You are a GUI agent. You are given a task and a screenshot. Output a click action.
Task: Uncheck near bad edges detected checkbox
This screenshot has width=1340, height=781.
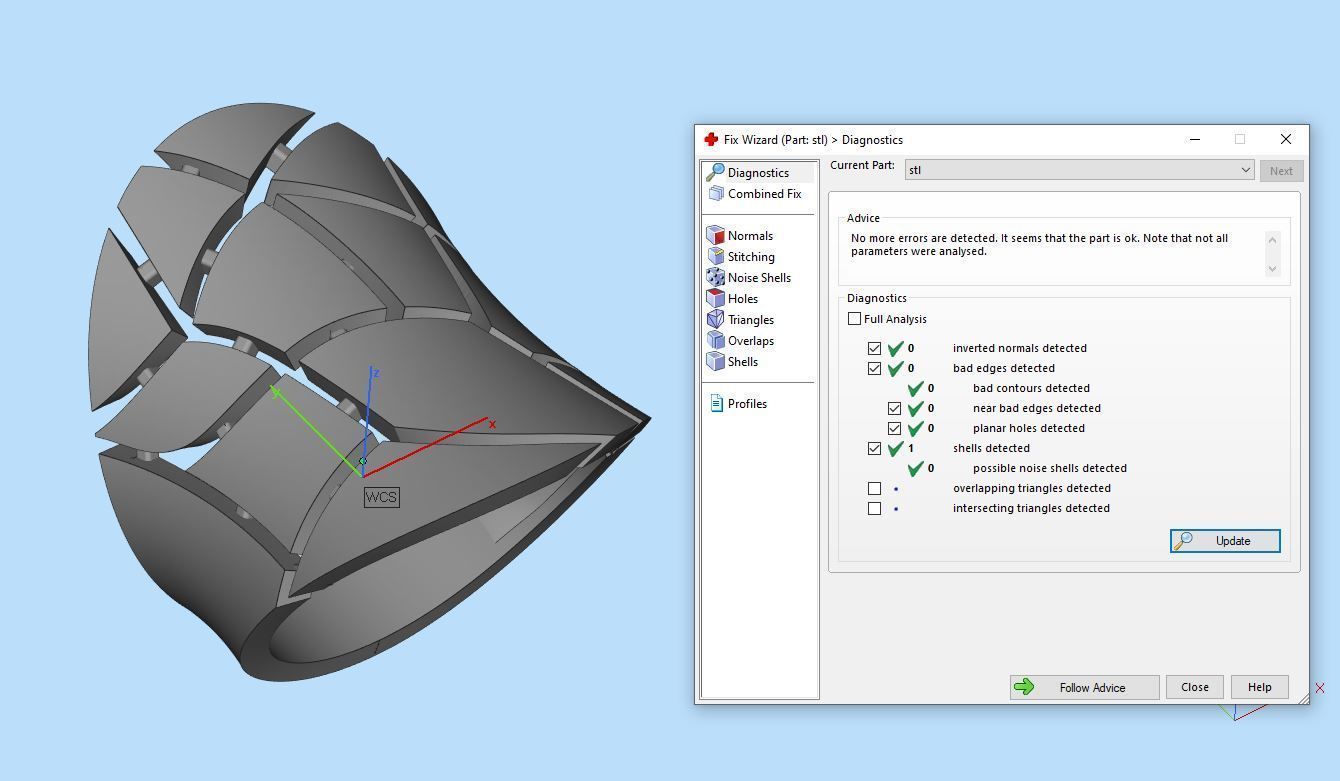(894, 408)
